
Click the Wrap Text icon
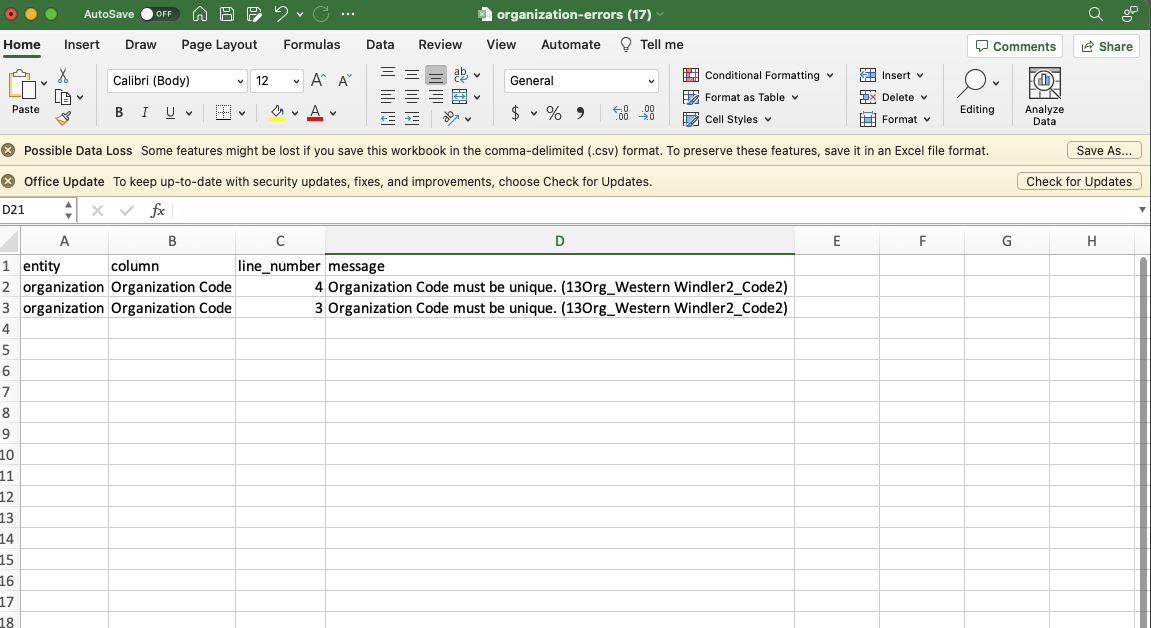click(460, 74)
